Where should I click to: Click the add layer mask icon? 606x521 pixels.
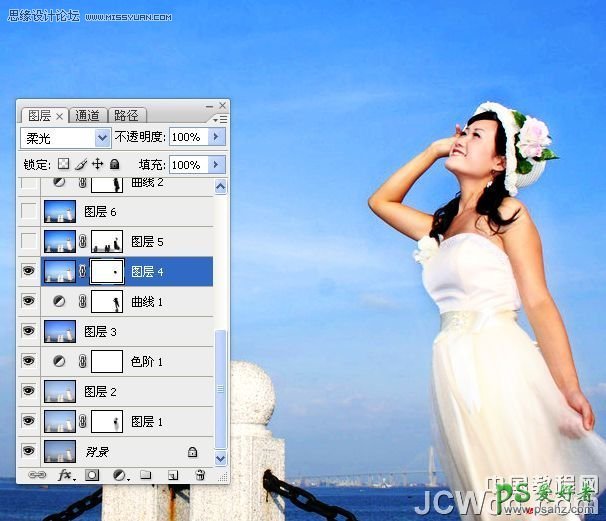[93, 475]
